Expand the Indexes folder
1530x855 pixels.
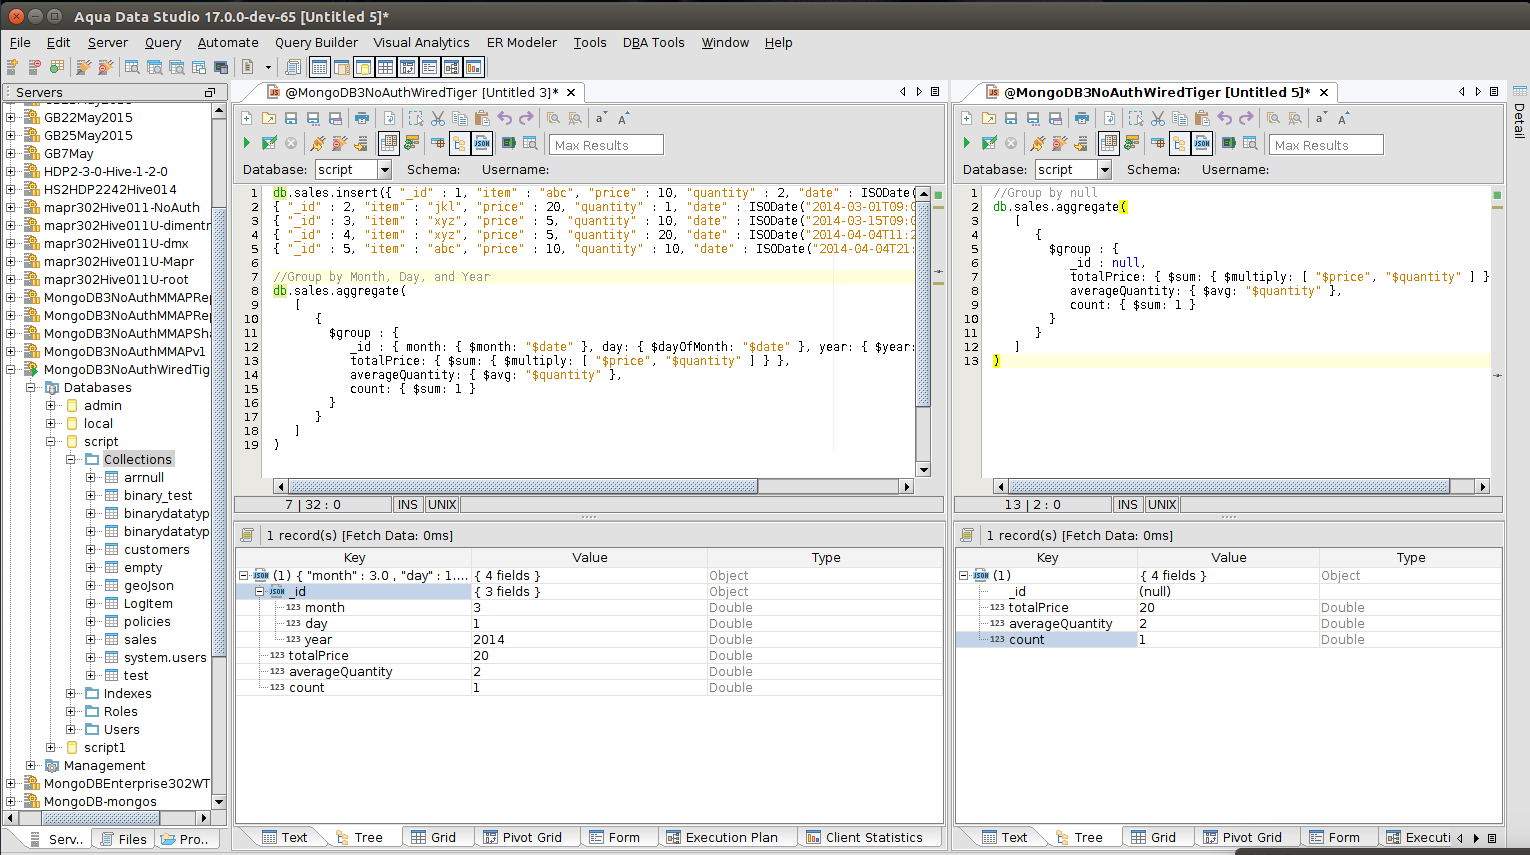(x=71, y=694)
